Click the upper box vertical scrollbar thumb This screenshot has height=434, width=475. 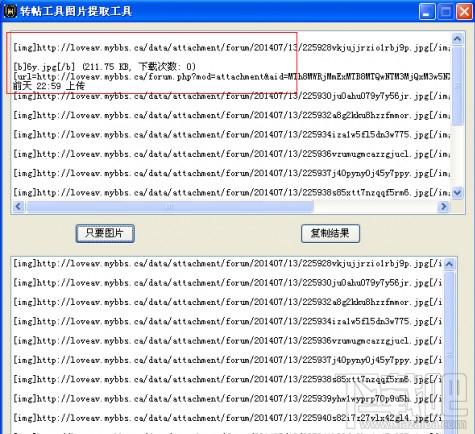coord(457,86)
